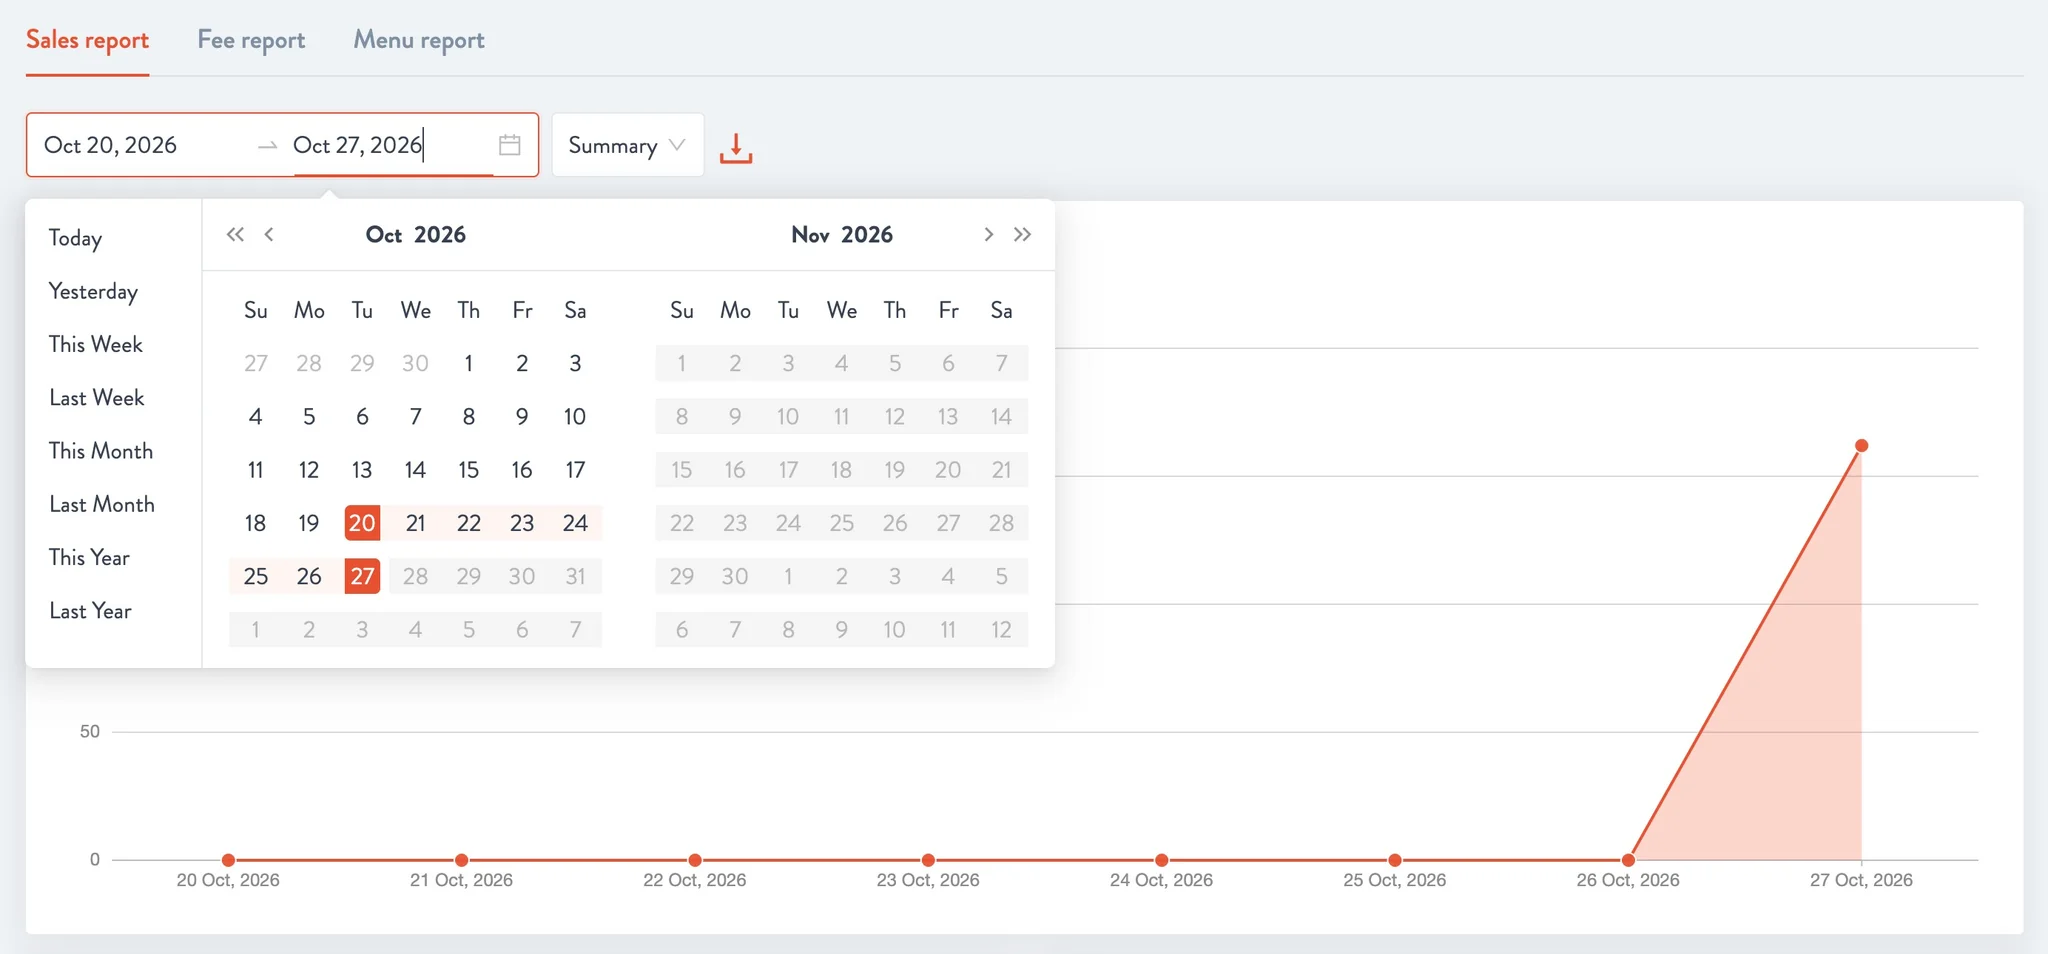This screenshot has width=2048, height=954.
Task: Choose October 23 in the calendar
Action: tap(522, 523)
